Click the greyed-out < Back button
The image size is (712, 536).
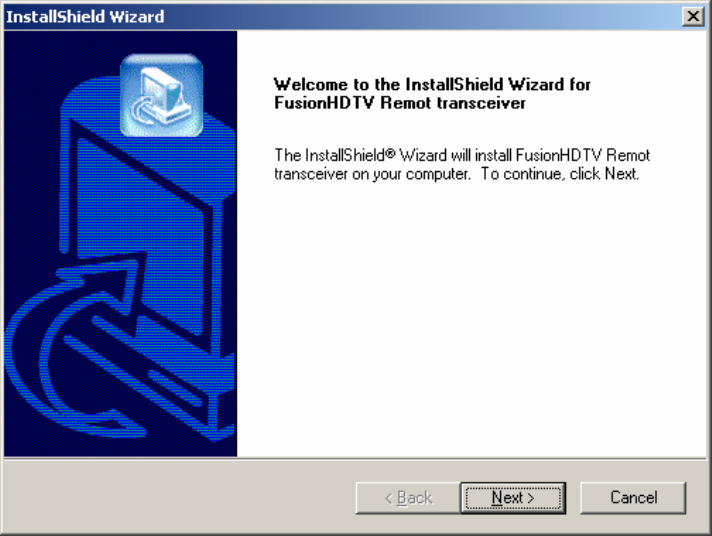(x=408, y=498)
